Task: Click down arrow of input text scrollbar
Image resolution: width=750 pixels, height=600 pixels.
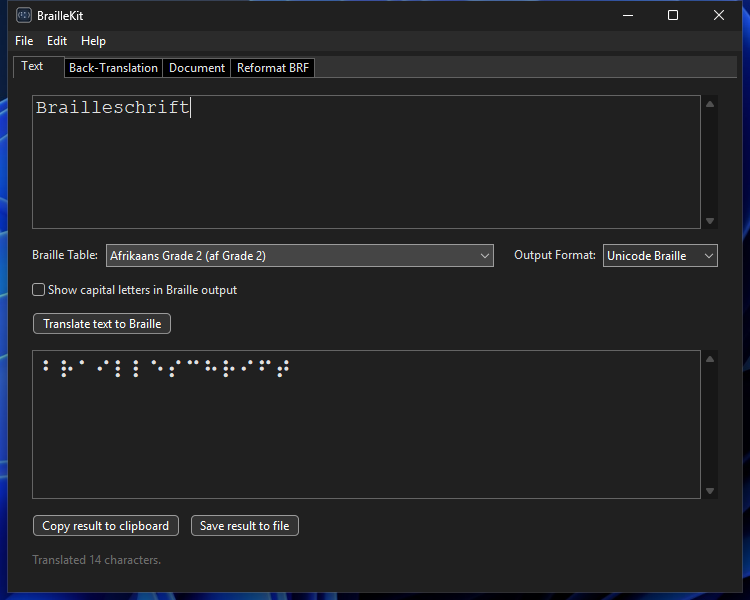Action: pos(710,221)
